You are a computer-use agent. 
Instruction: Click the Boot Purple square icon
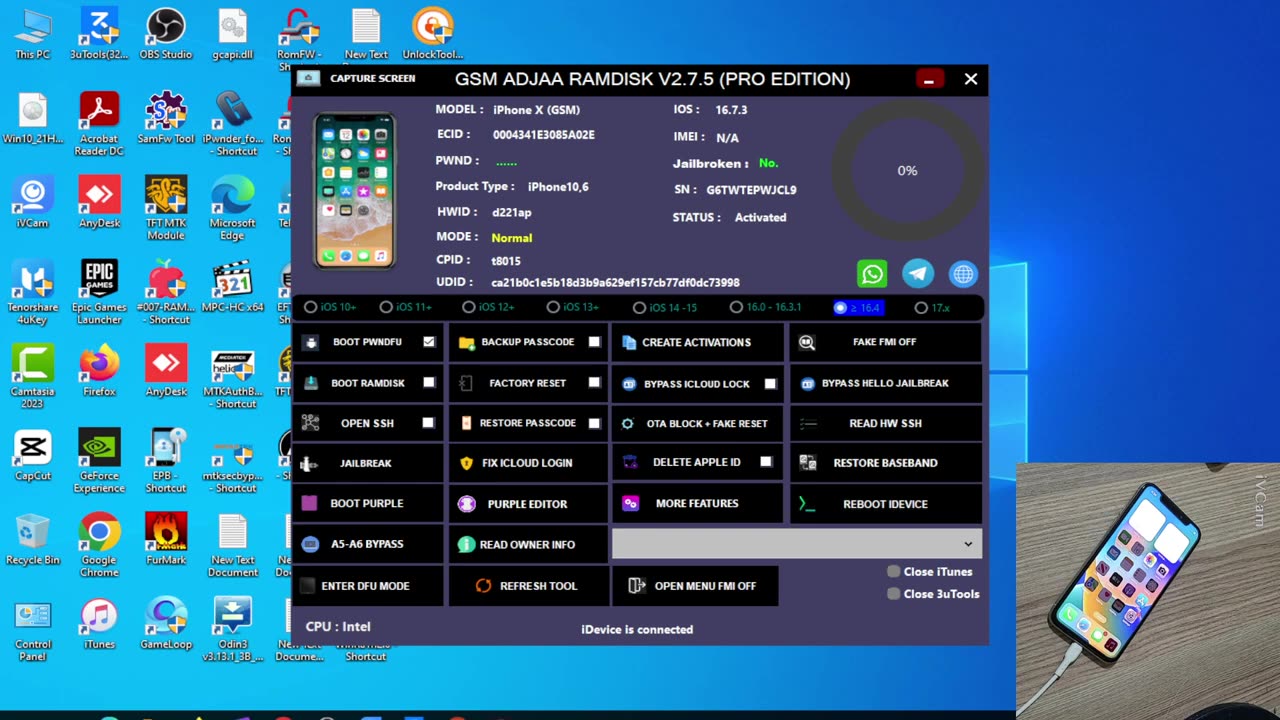[x=310, y=503]
